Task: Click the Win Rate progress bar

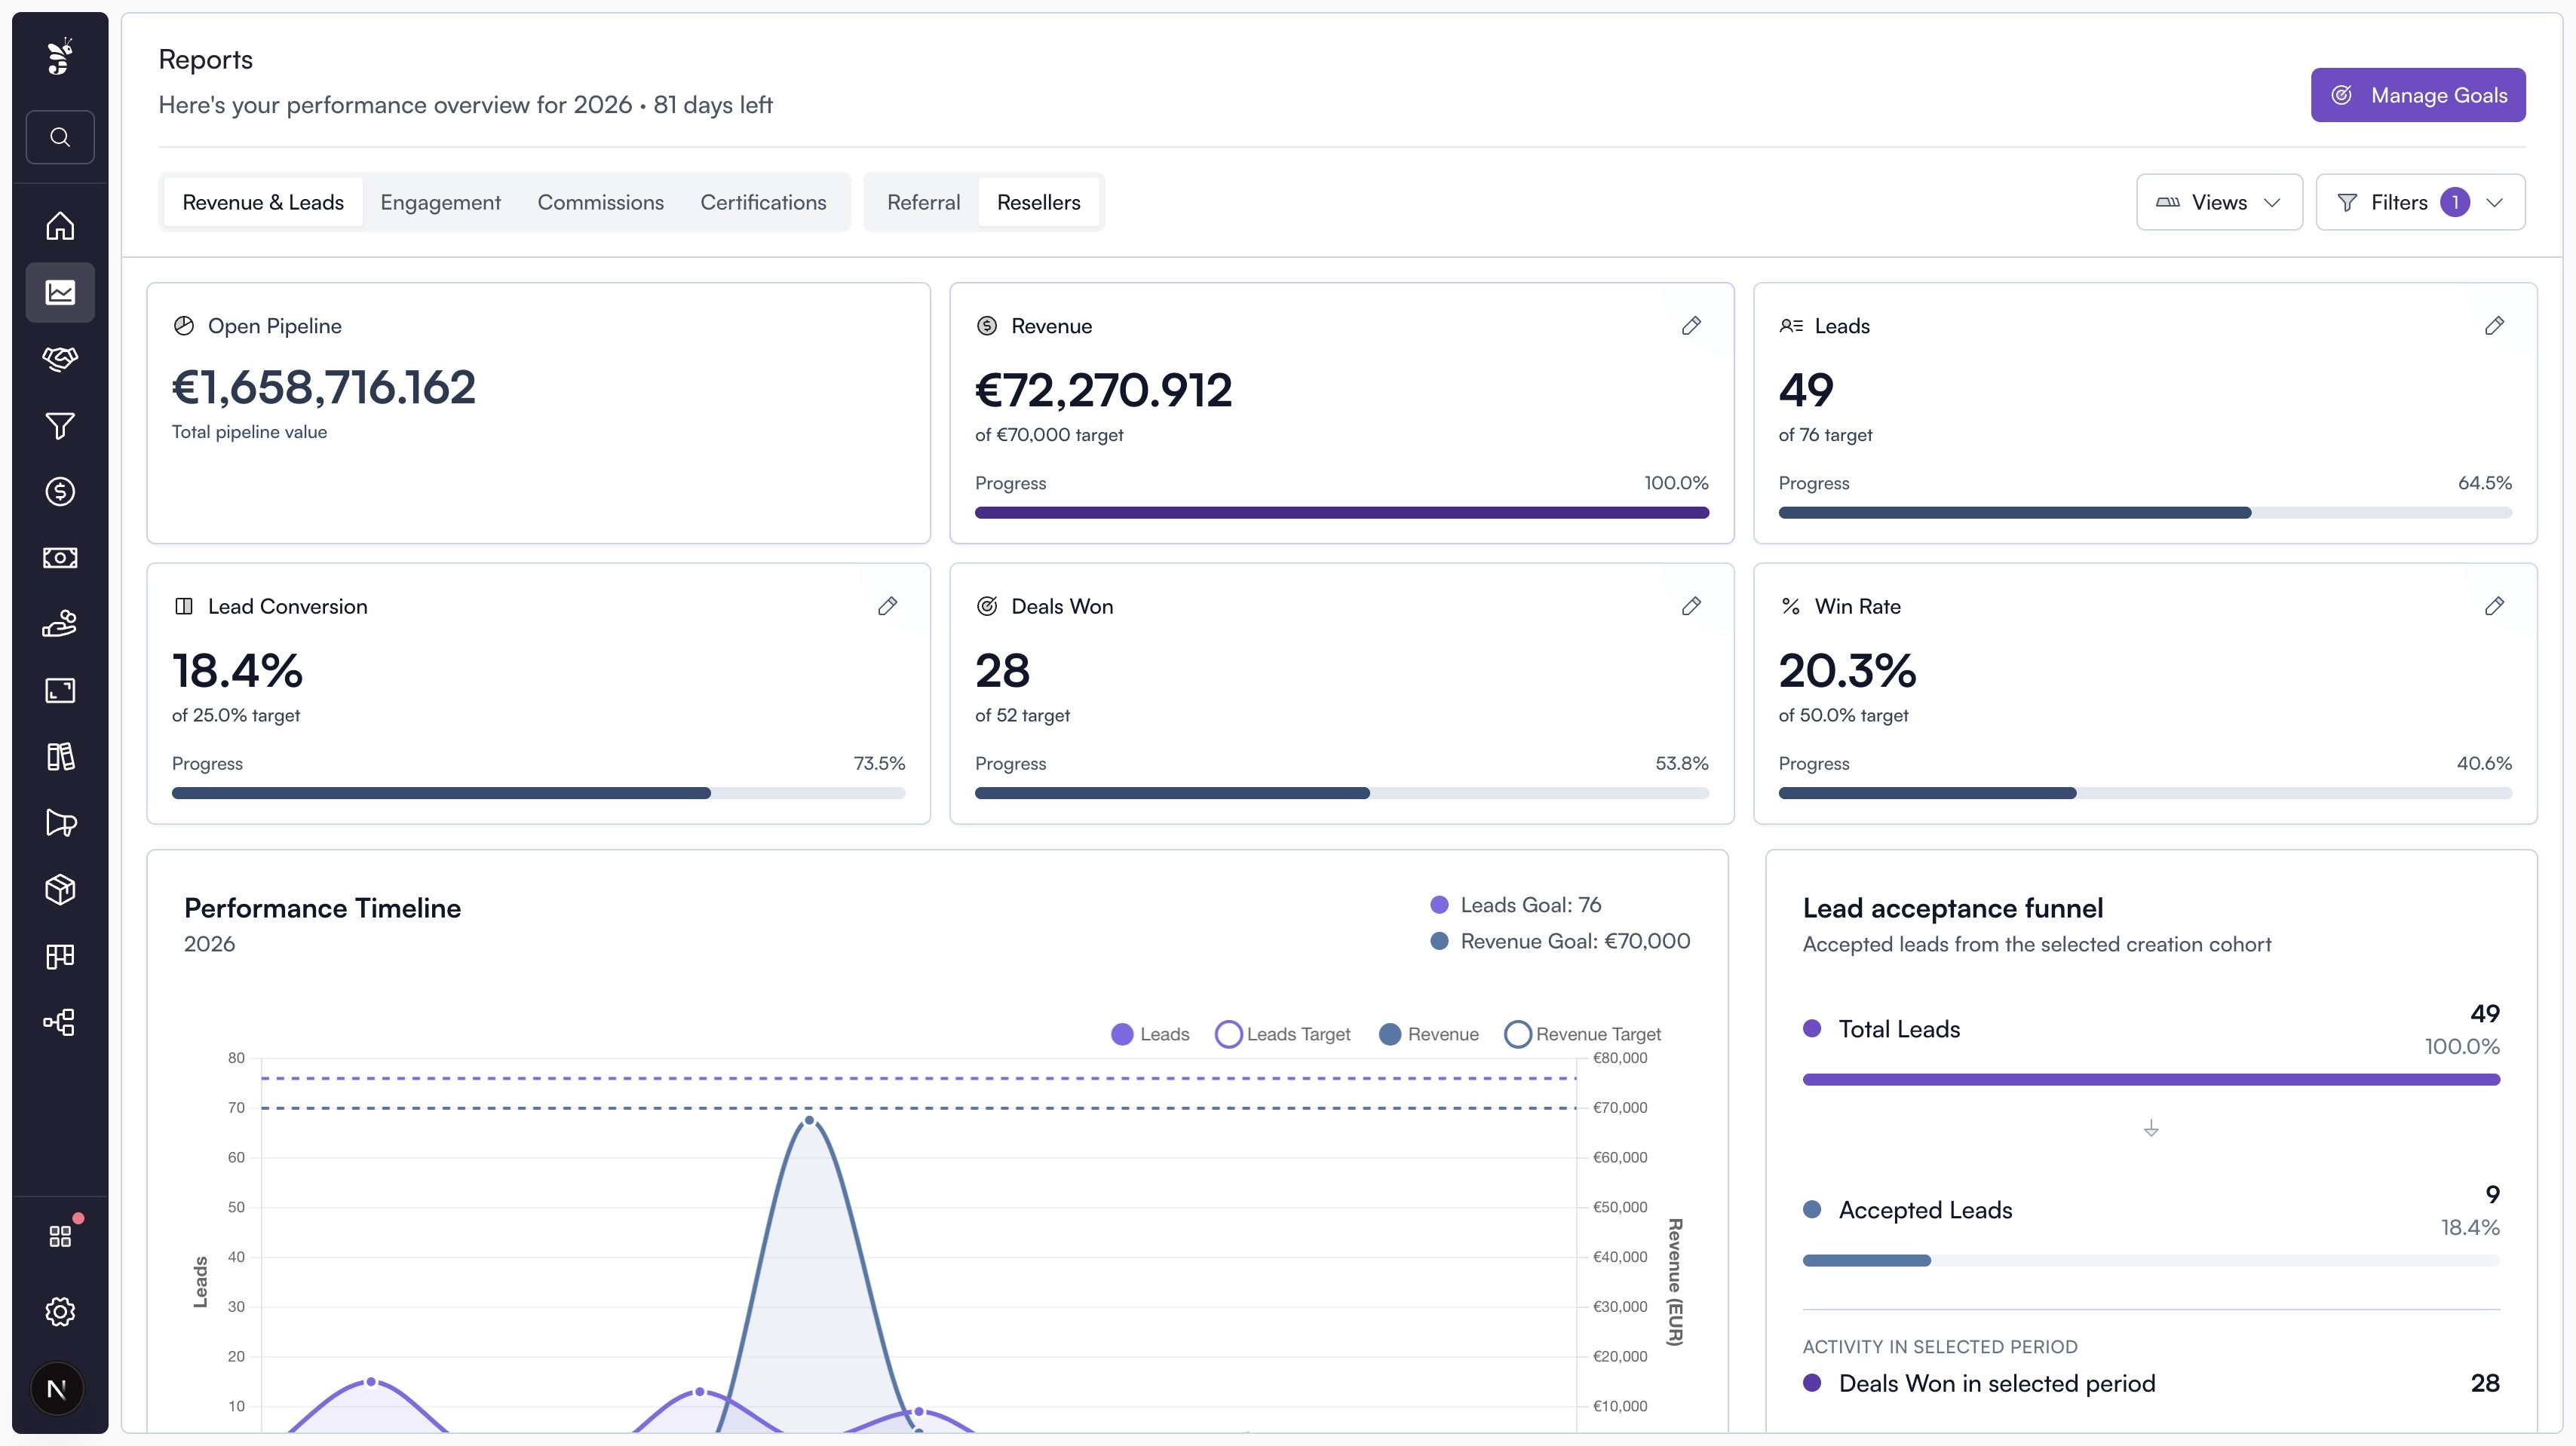Action: click(2145, 793)
